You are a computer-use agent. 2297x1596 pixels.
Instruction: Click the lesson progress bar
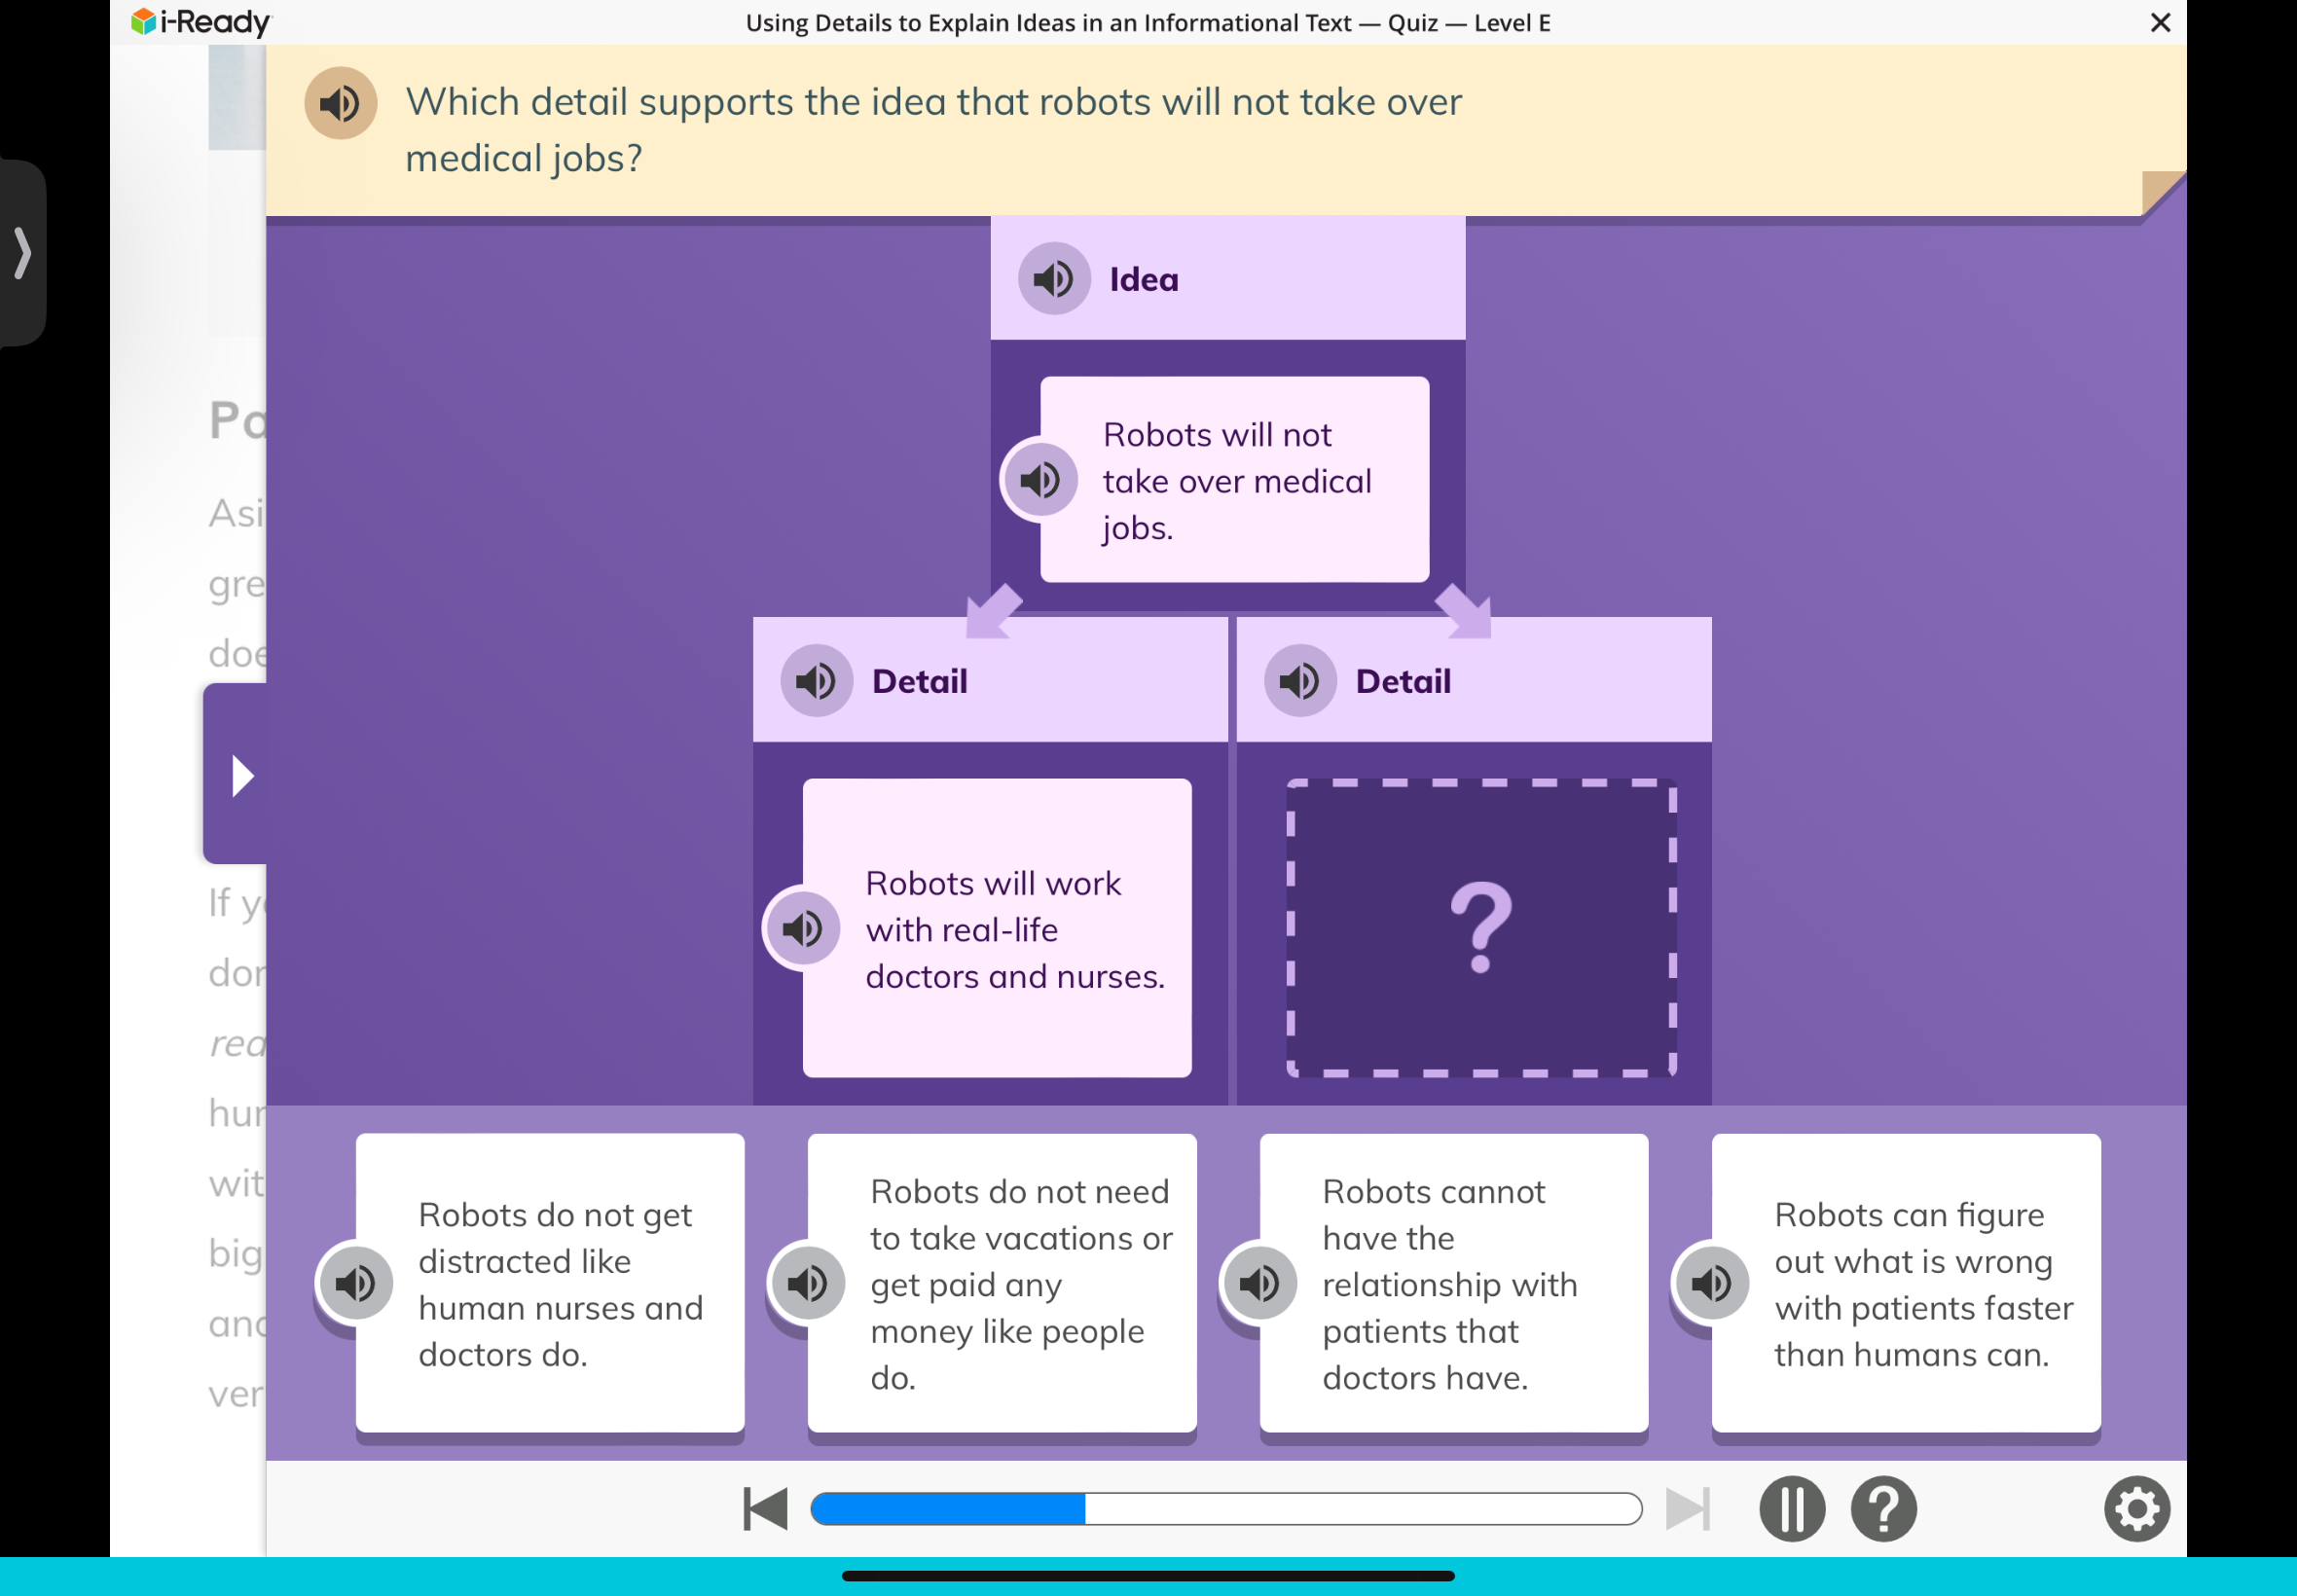click(1226, 1509)
